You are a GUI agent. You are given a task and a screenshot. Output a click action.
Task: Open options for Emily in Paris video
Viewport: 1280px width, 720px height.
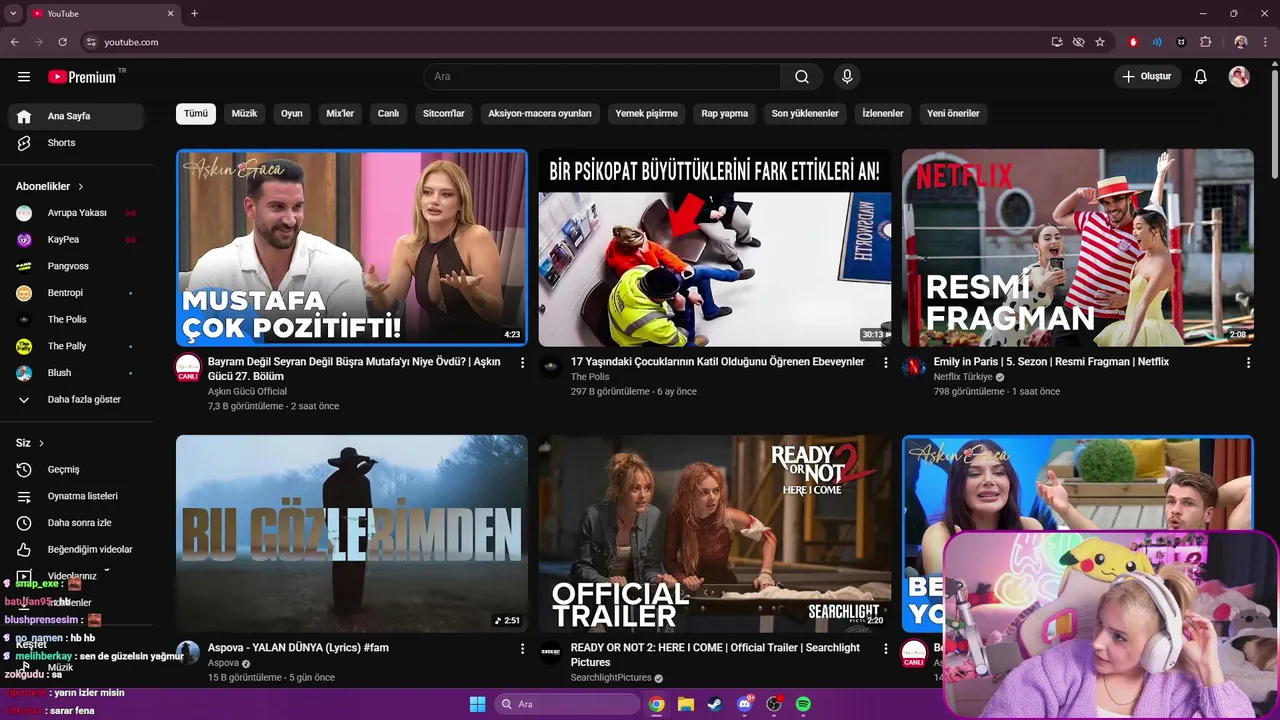click(x=1248, y=363)
